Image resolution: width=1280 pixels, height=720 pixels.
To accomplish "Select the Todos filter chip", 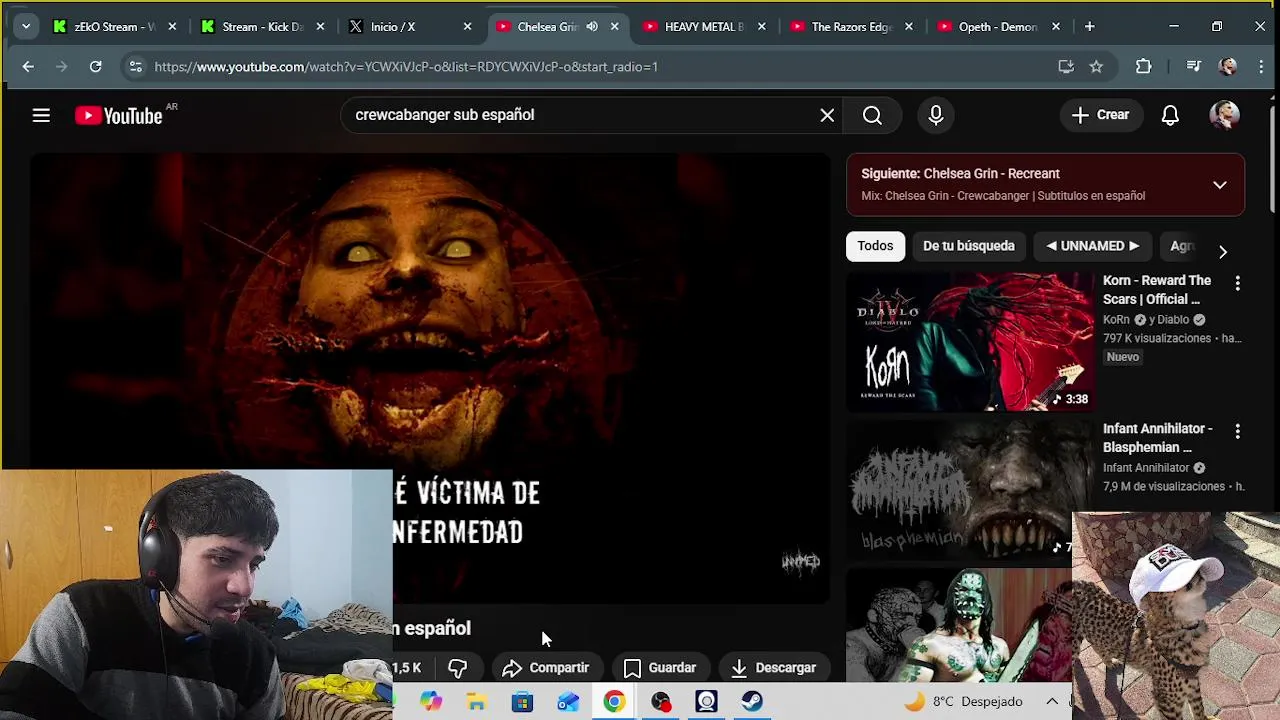I will [875, 246].
